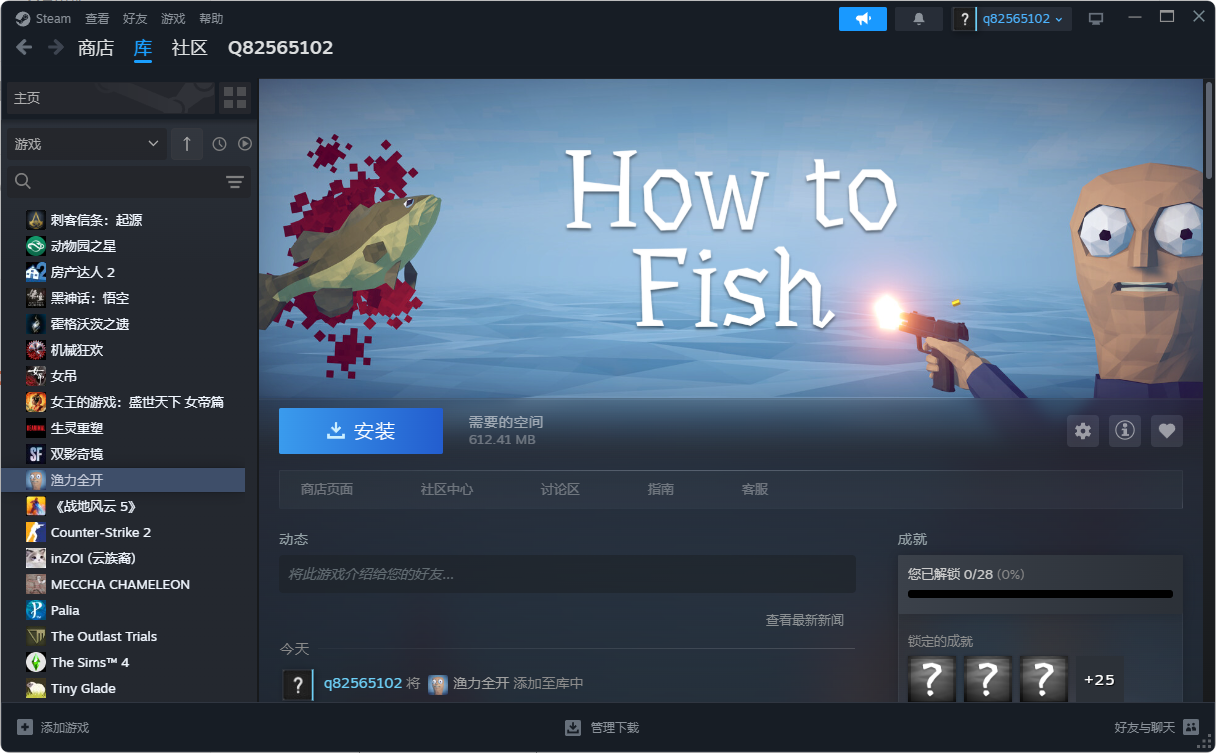Click the first locked achievement icon
Screen dimensions: 1216x753
(x=932, y=679)
